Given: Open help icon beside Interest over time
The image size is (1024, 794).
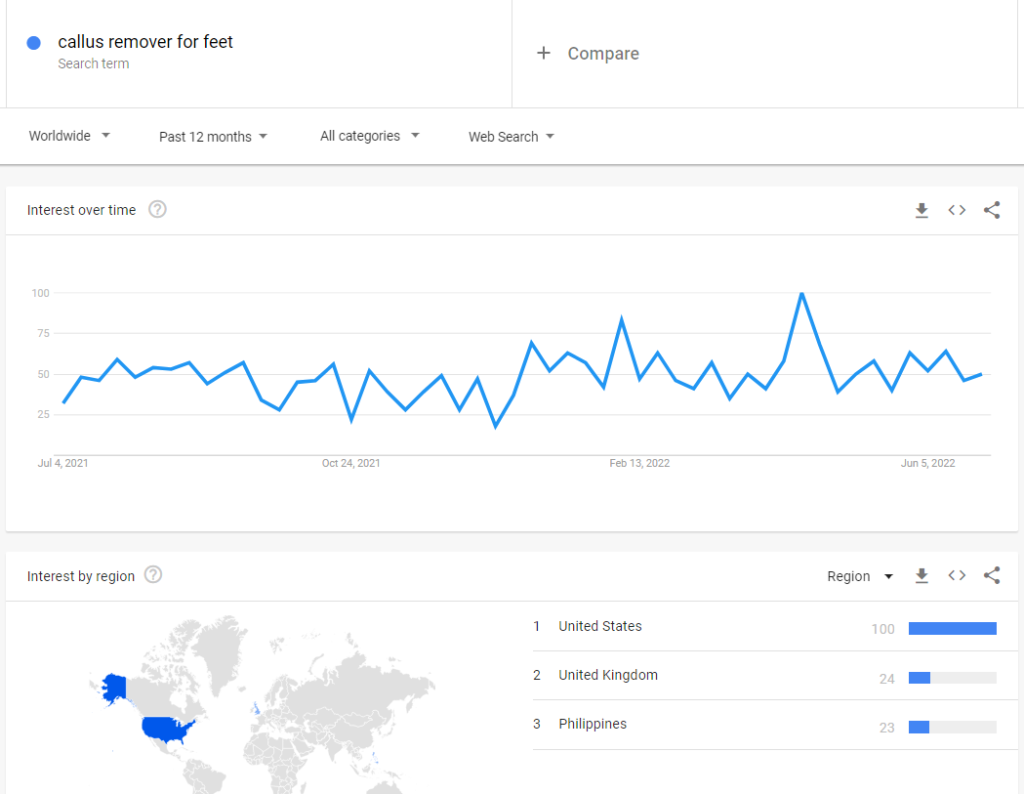Looking at the screenshot, I should coord(157,210).
